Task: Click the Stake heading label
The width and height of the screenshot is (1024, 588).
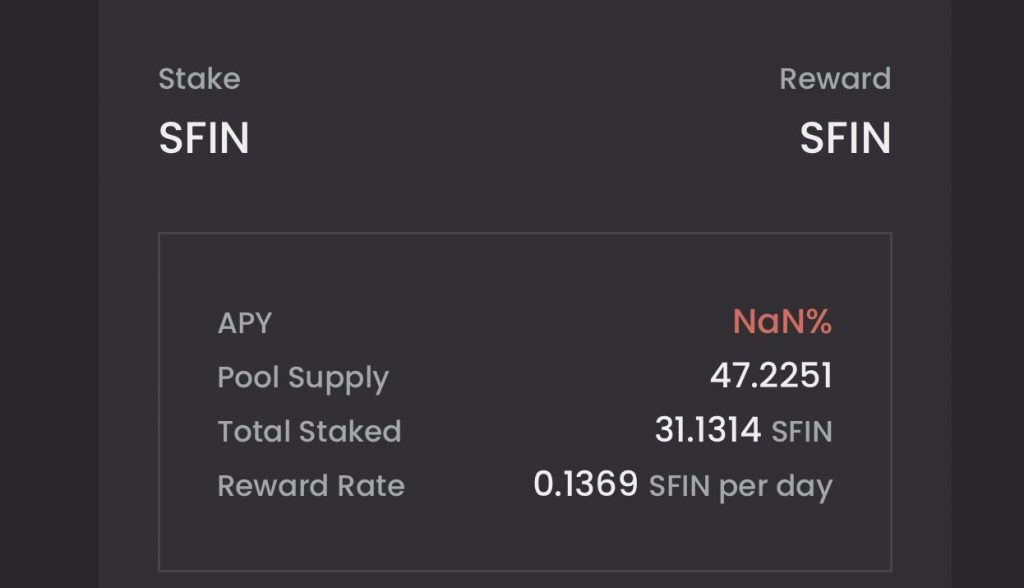Action: point(199,79)
